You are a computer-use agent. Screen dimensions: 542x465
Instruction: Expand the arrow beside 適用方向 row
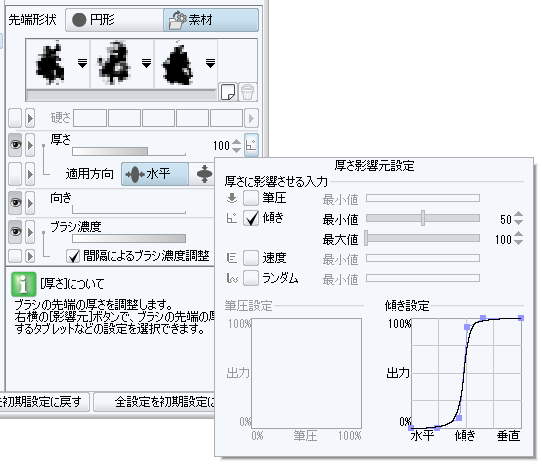click(30, 174)
